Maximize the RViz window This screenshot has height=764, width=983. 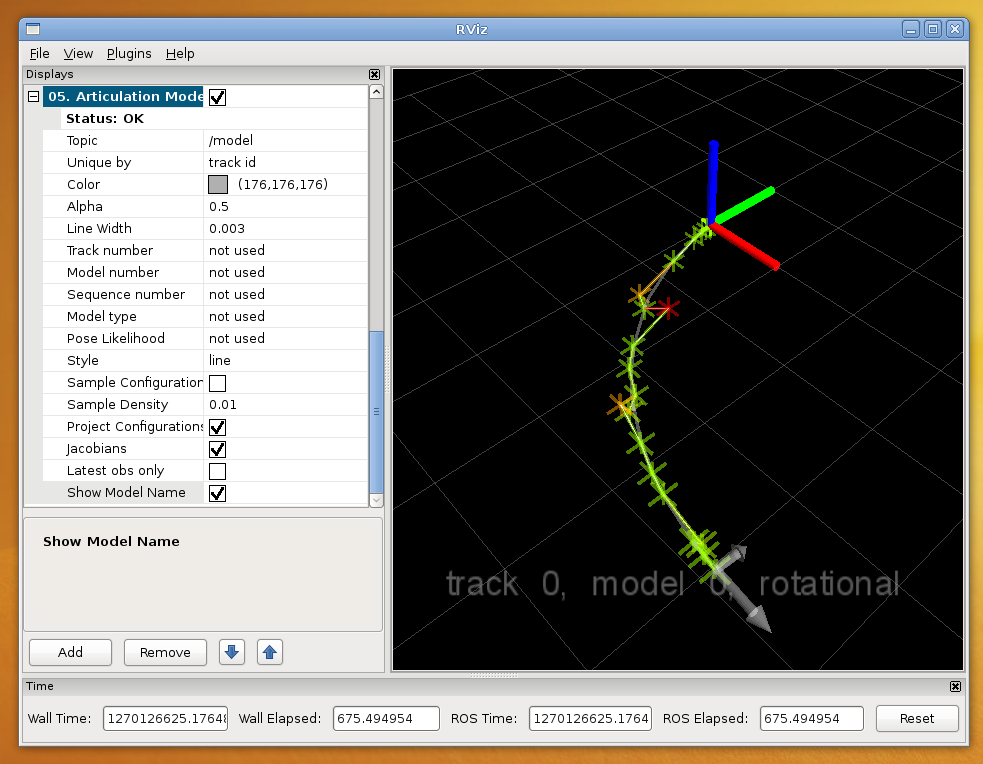(933, 29)
